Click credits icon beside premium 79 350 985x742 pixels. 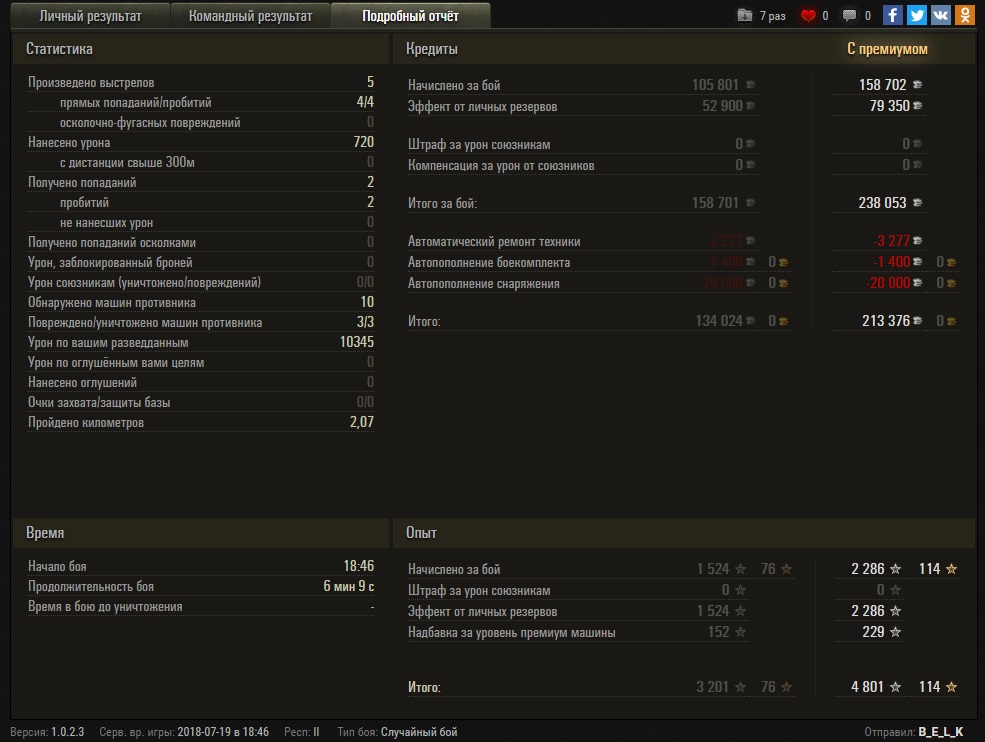click(x=918, y=106)
